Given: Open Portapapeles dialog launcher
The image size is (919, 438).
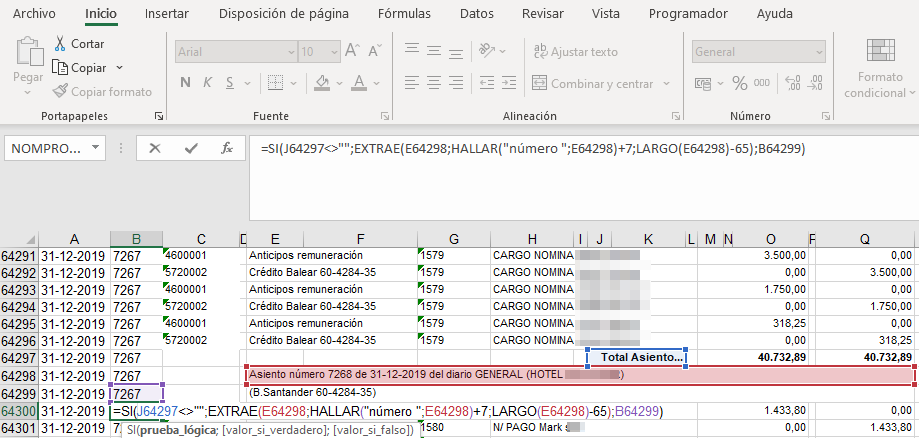Looking at the screenshot, I should (x=159, y=117).
